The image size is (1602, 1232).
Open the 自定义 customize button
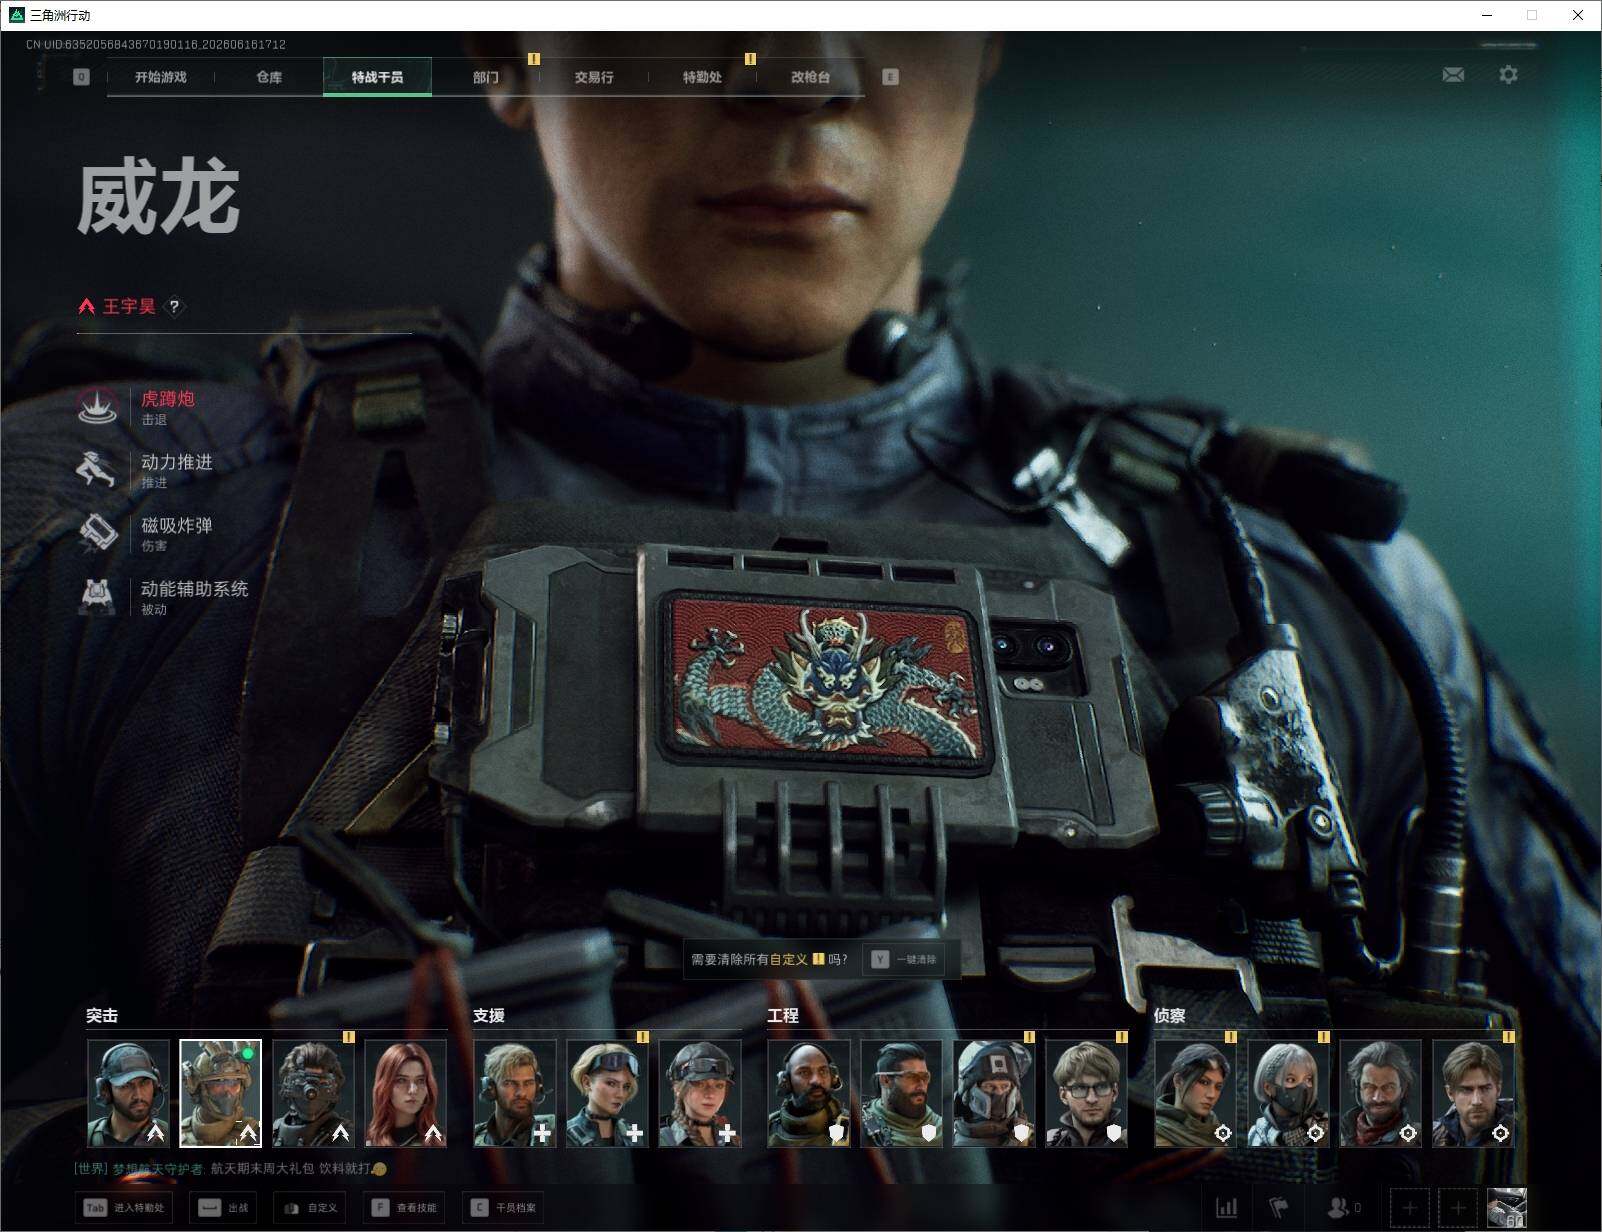point(310,1208)
